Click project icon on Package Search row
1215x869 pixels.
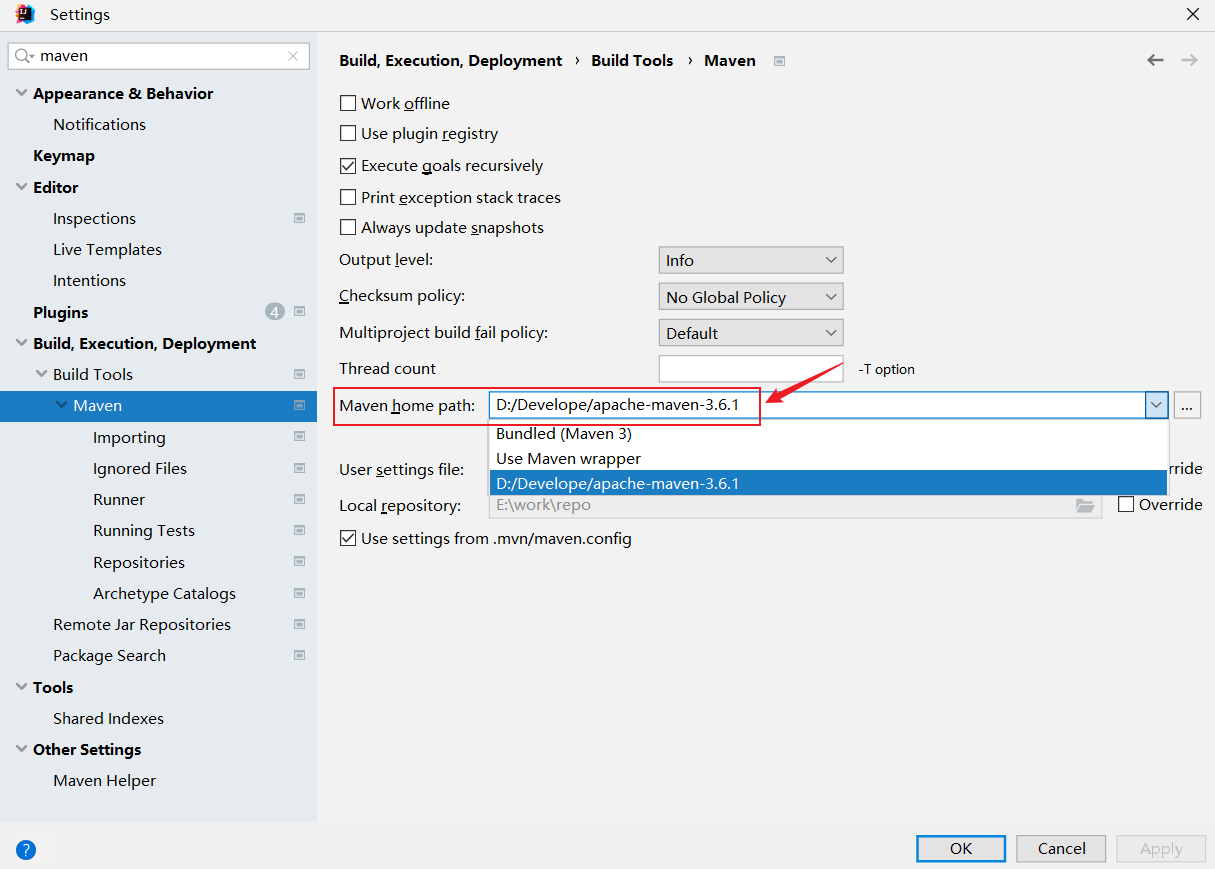299,655
